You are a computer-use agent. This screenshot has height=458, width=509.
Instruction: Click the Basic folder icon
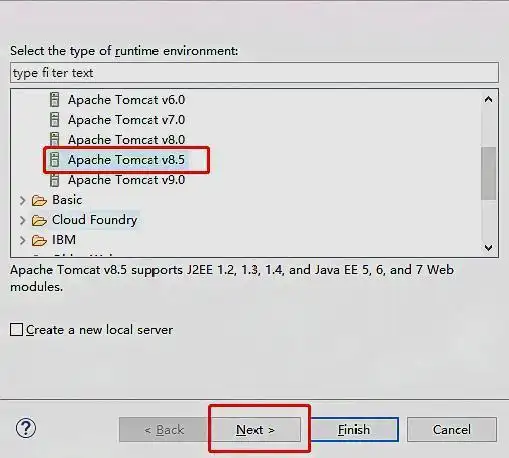[x=39, y=201]
